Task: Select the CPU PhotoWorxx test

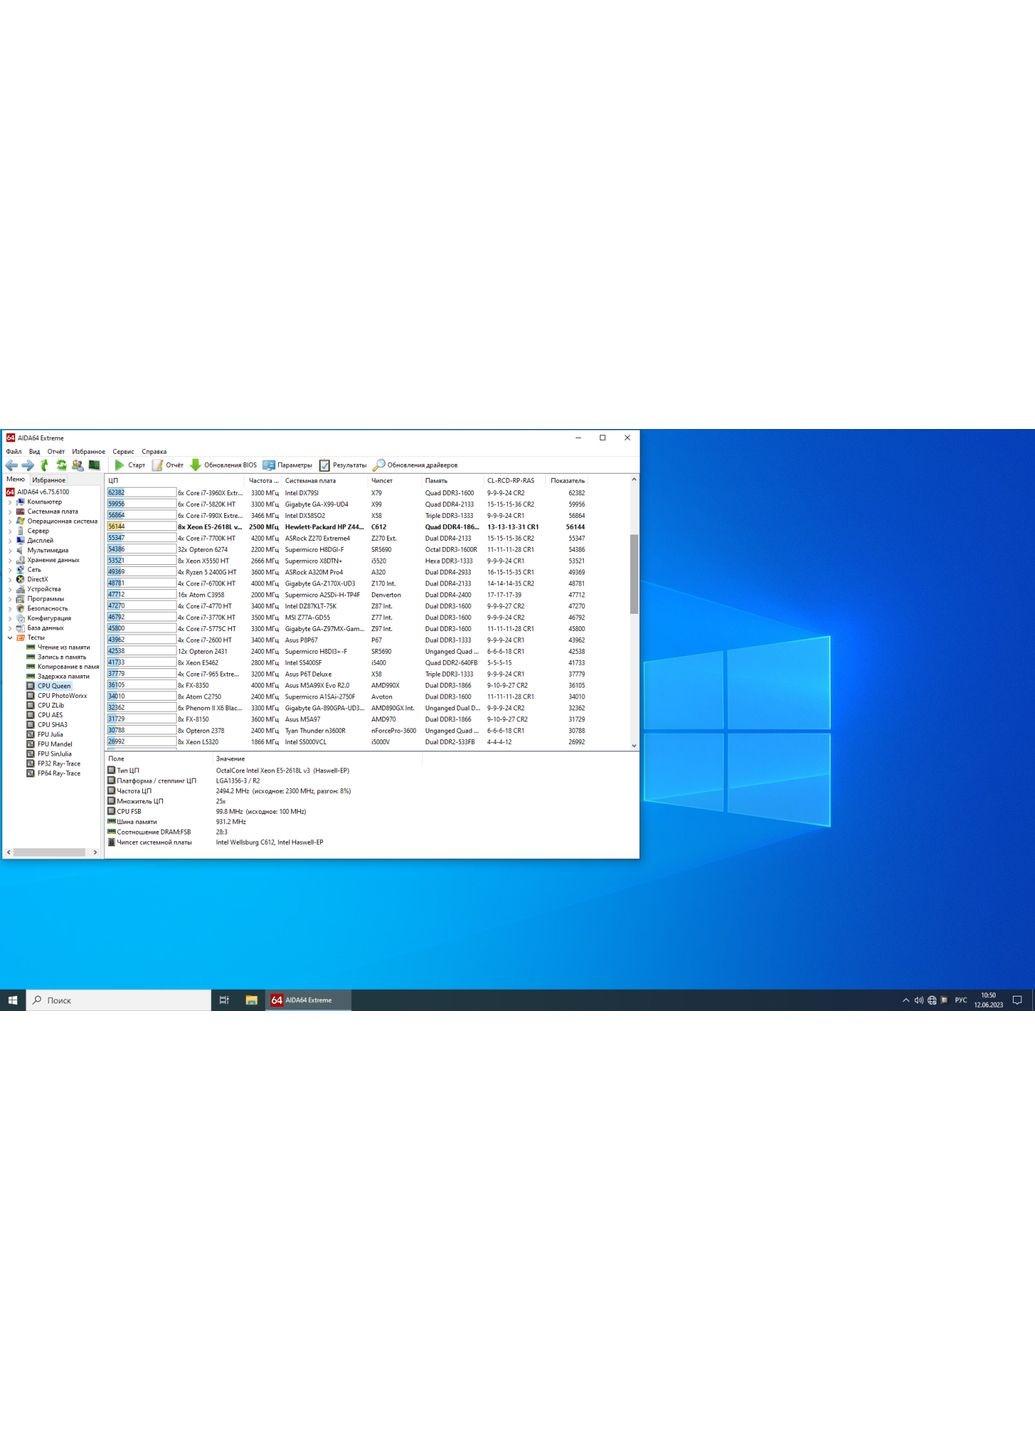Action: [61, 696]
